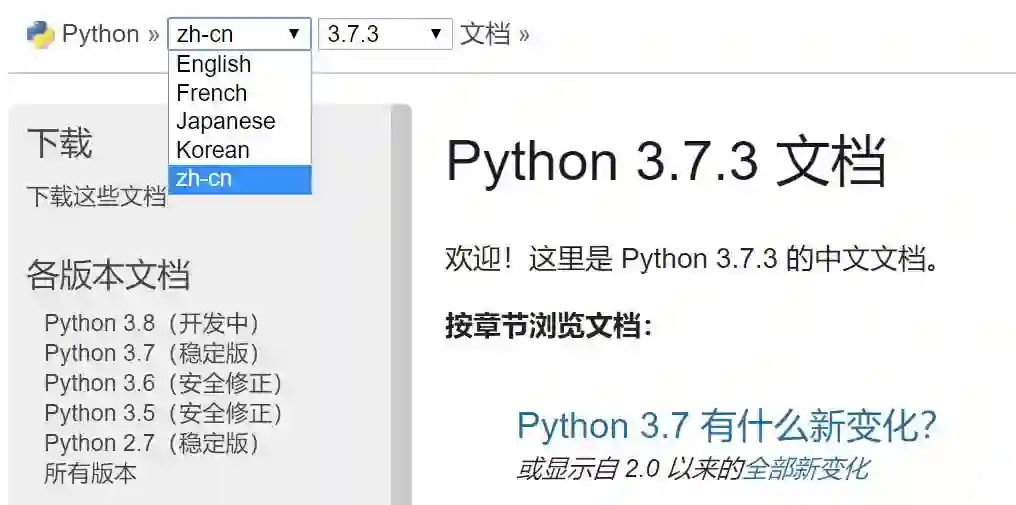This screenshot has height=505, width=1016.
Task: Open Python 3.7 有什么新变化? link
Action: pyautogui.click(x=727, y=427)
